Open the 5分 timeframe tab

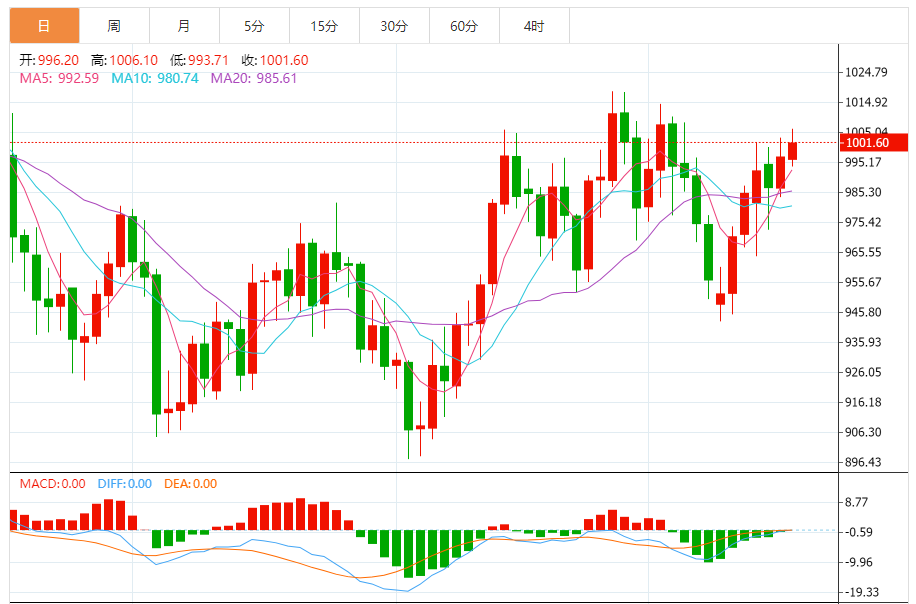pos(255,26)
